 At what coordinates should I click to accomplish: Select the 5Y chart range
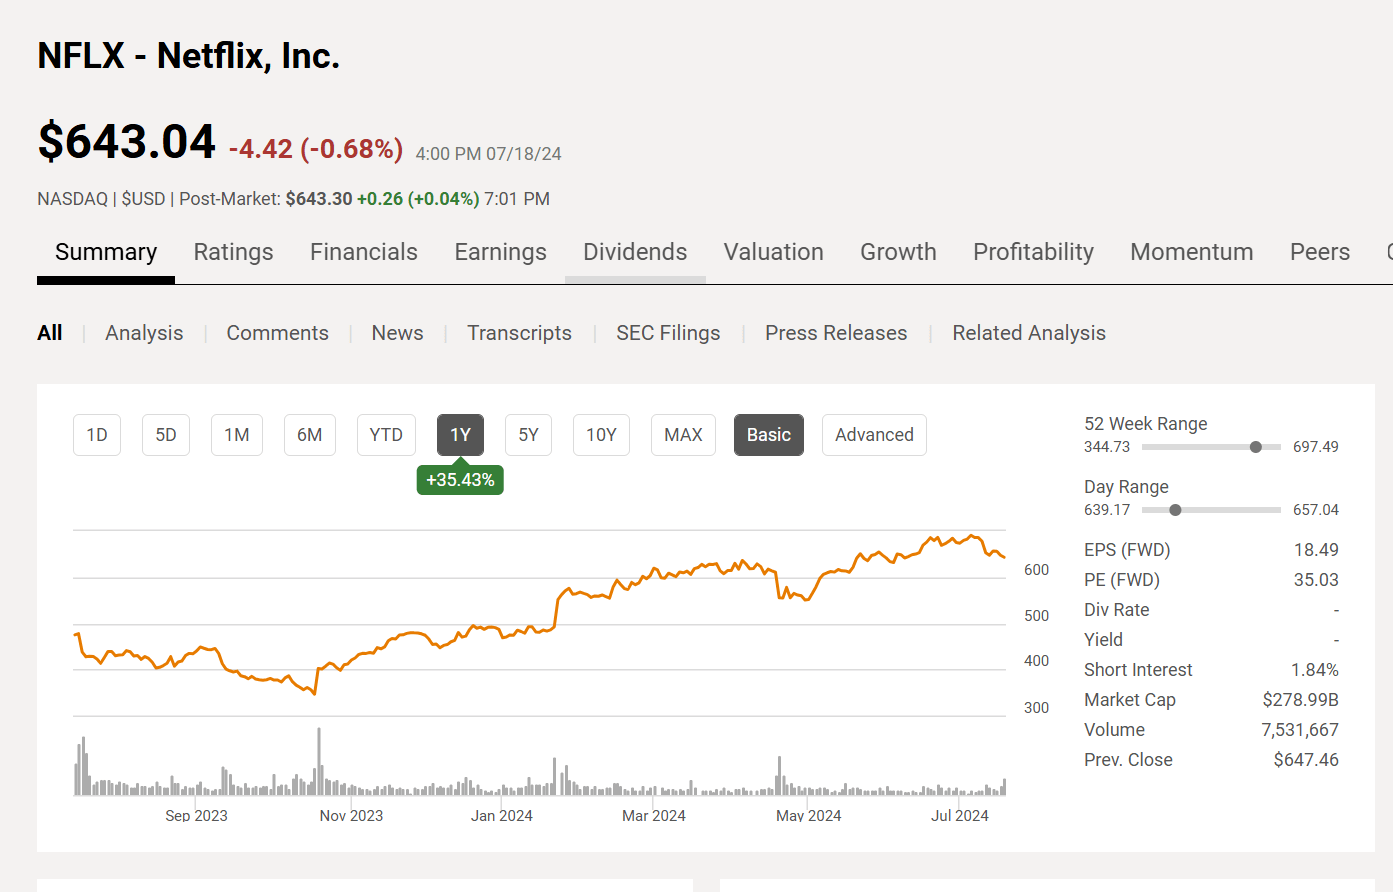[x=528, y=435]
